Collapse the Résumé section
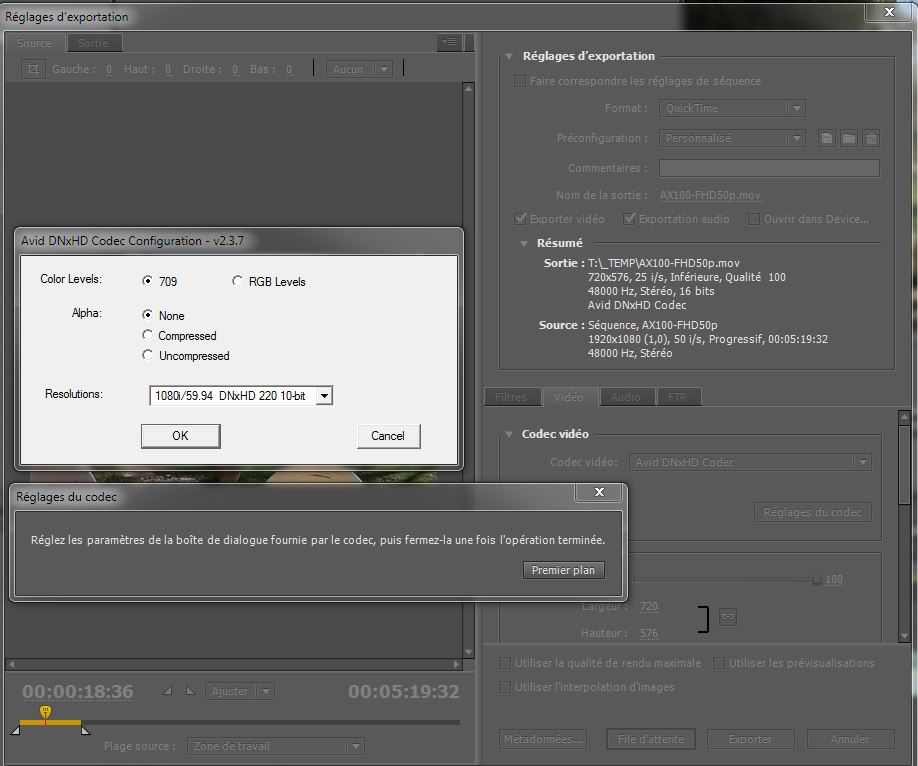 click(524, 243)
